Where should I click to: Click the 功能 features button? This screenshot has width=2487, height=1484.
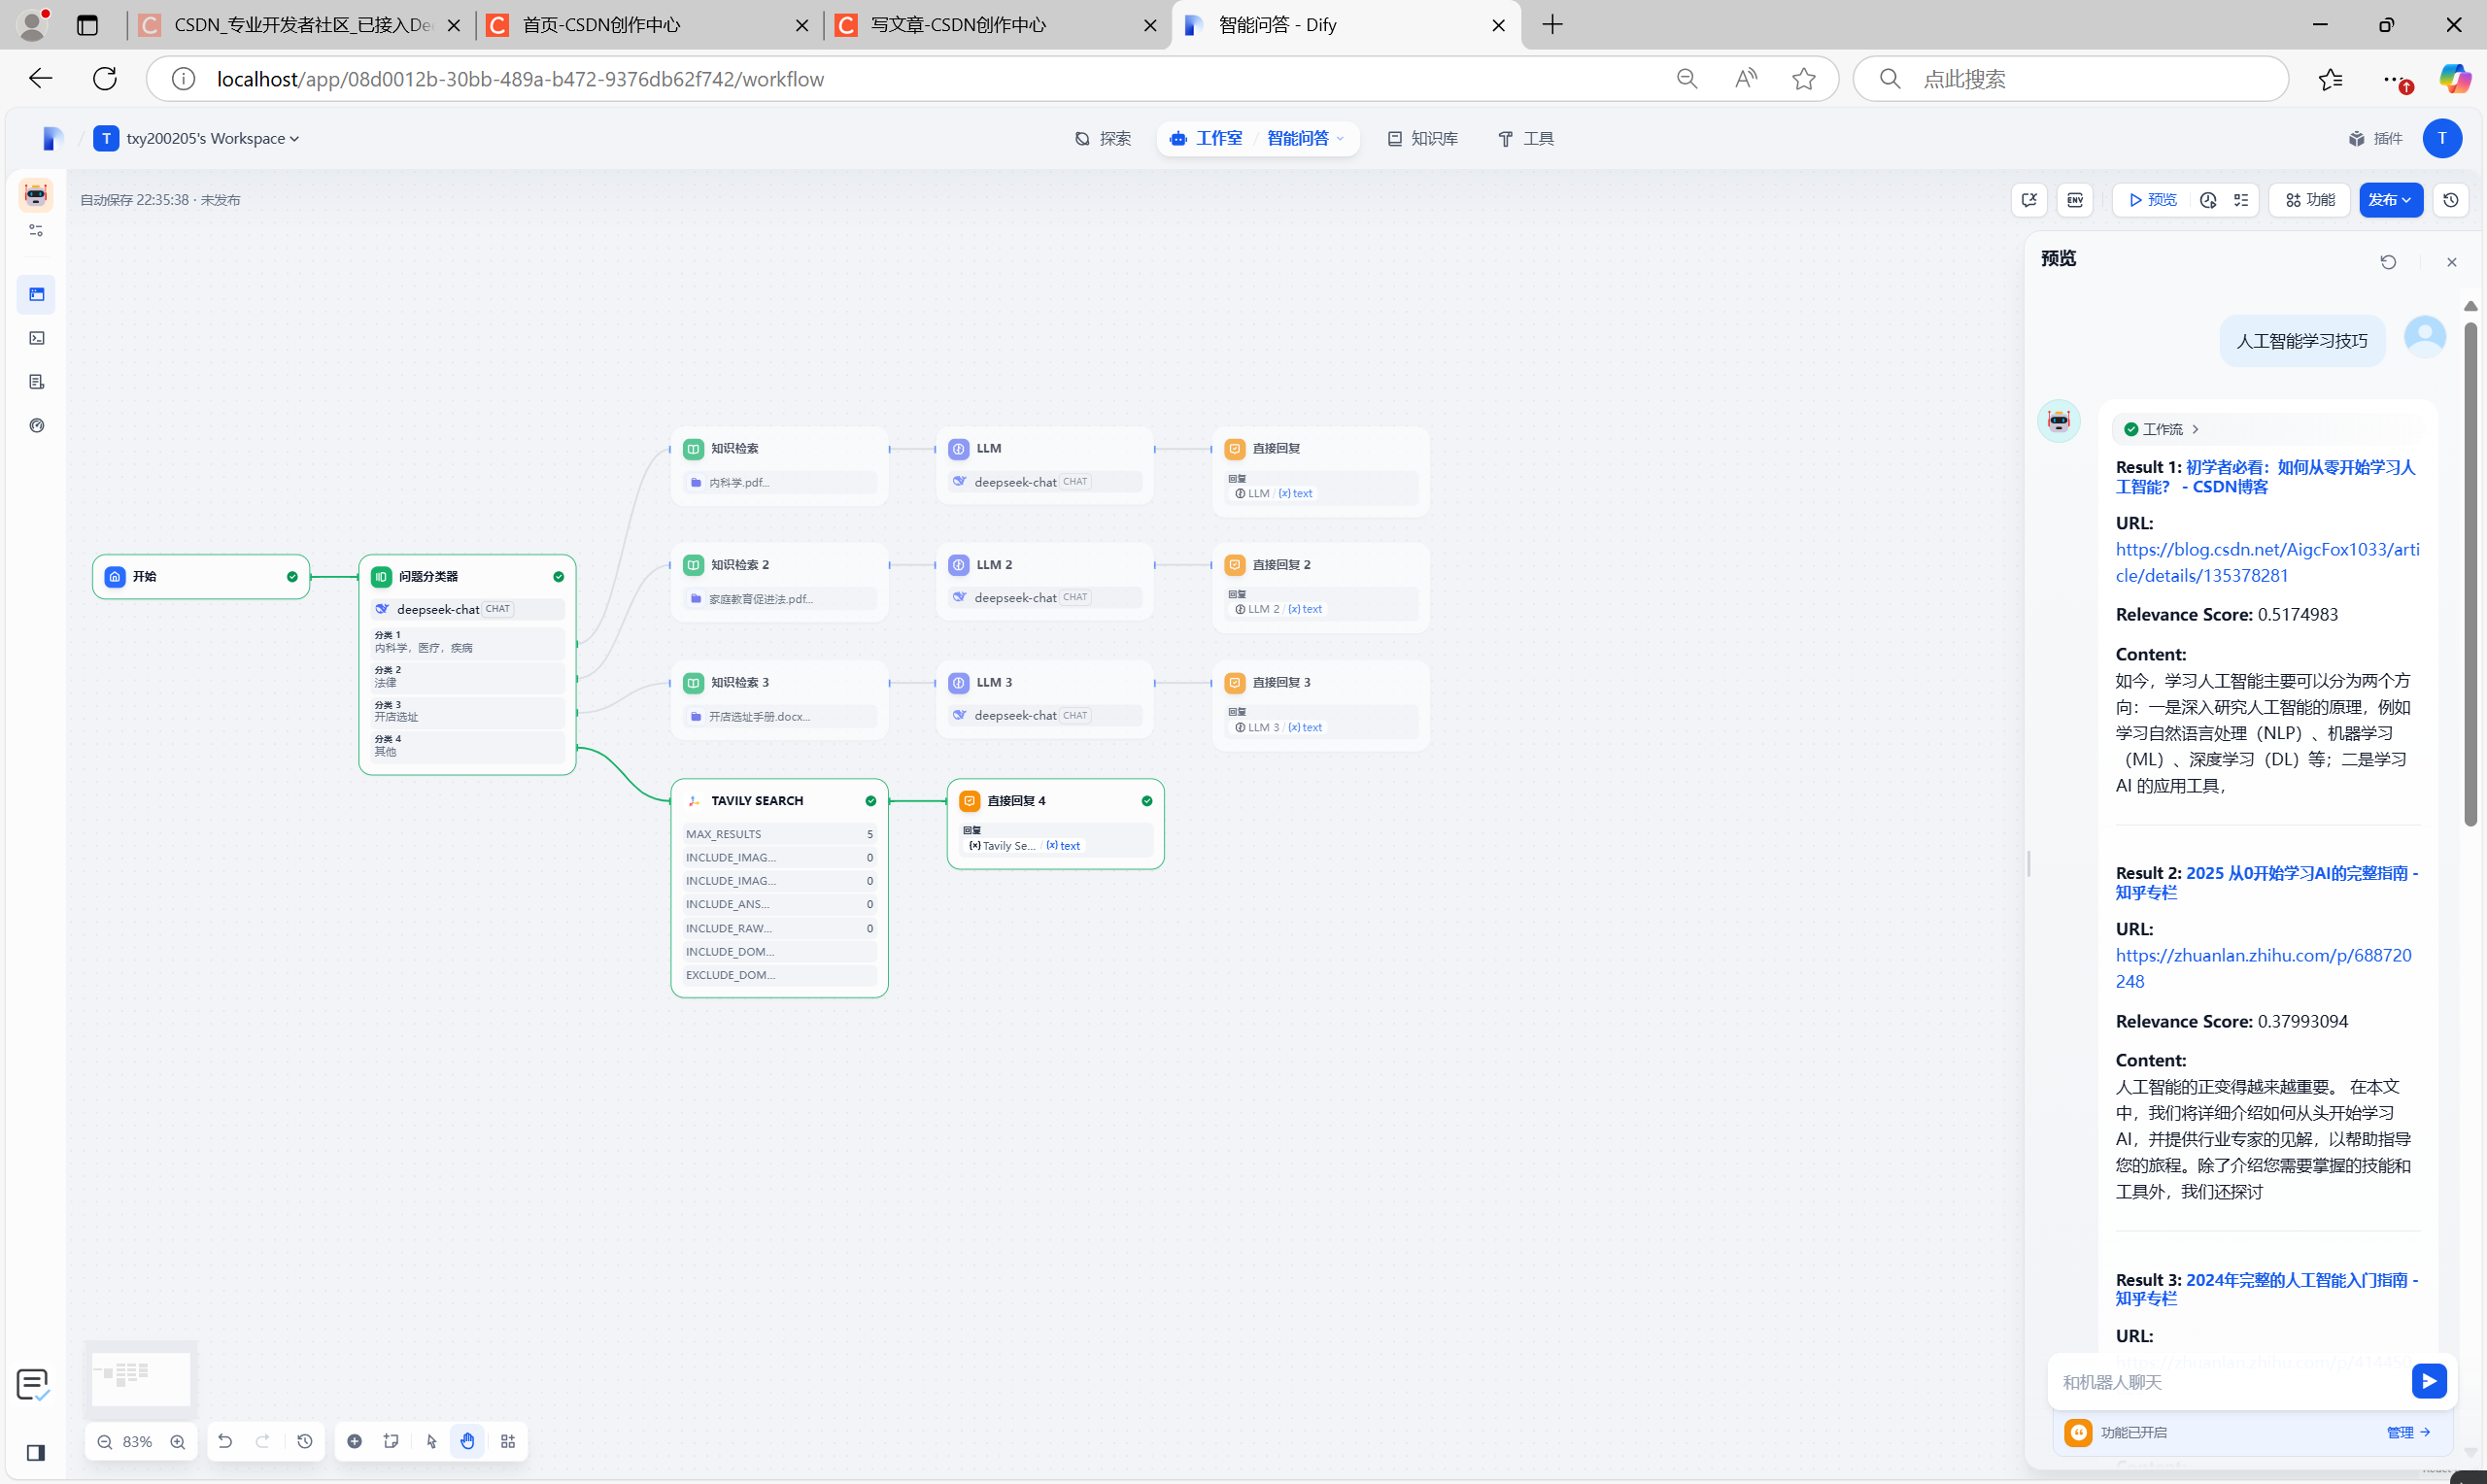[x=2309, y=200]
